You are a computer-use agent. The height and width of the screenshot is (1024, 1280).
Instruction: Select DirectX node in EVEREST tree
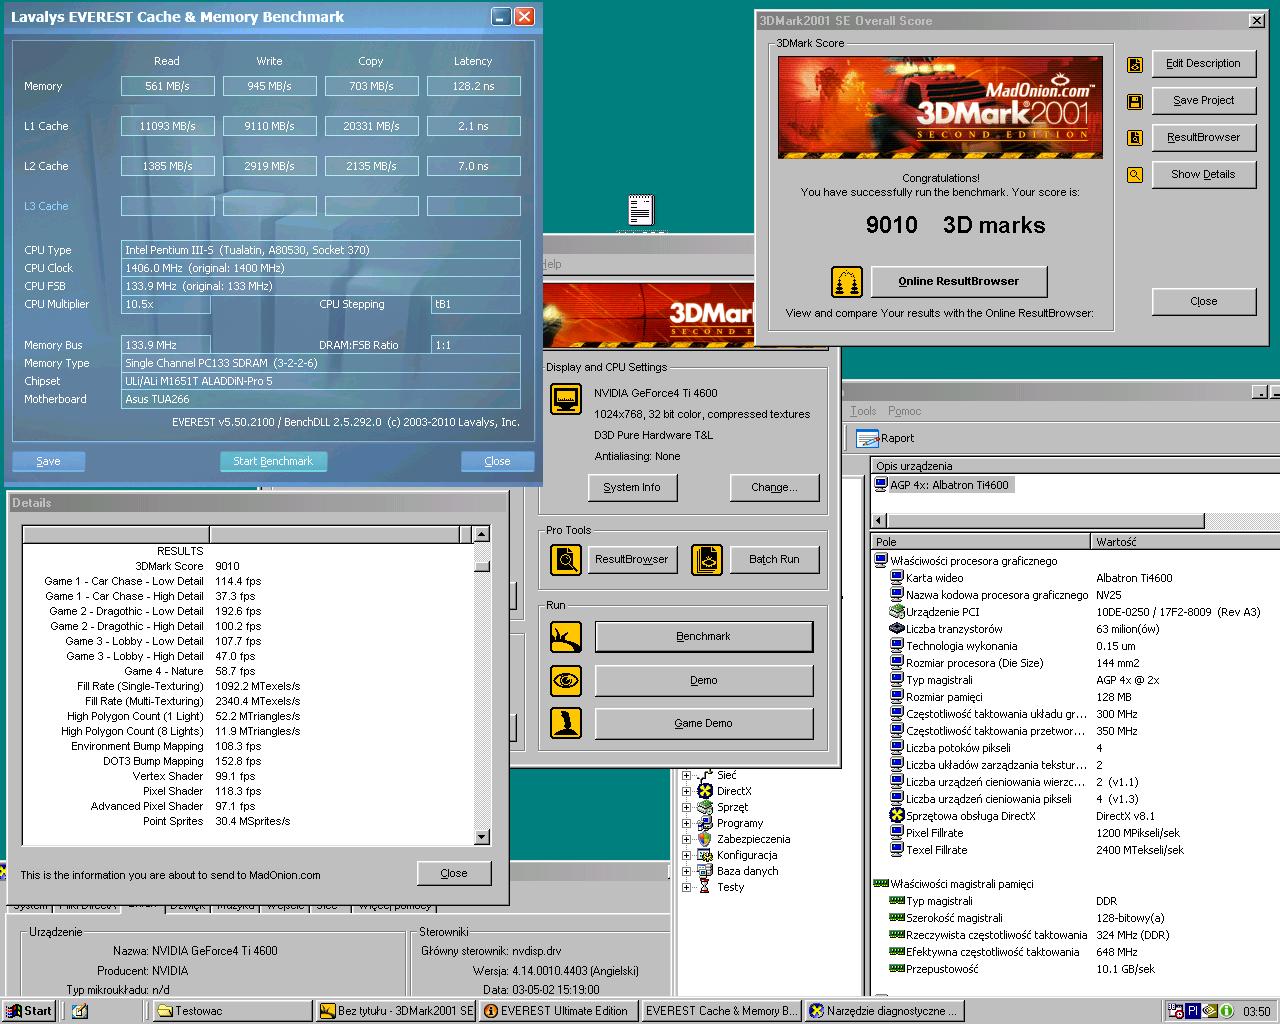(734, 791)
